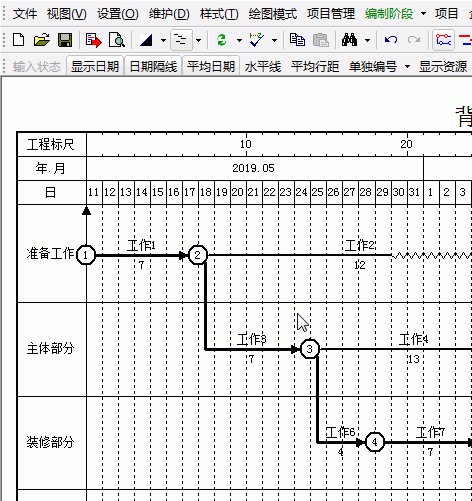Click the 显示资源 button
472x501 pixels.
[443, 66]
